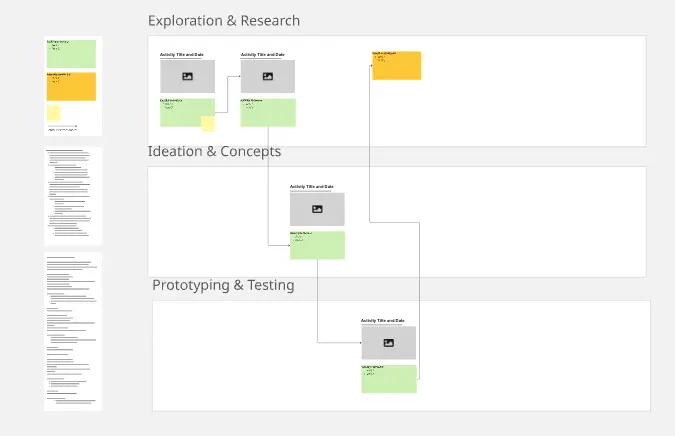This screenshot has height=436, width=675.
Task: Click the orange note in Exploration & Research frame
Action: pyautogui.click(x=397, y=66)
